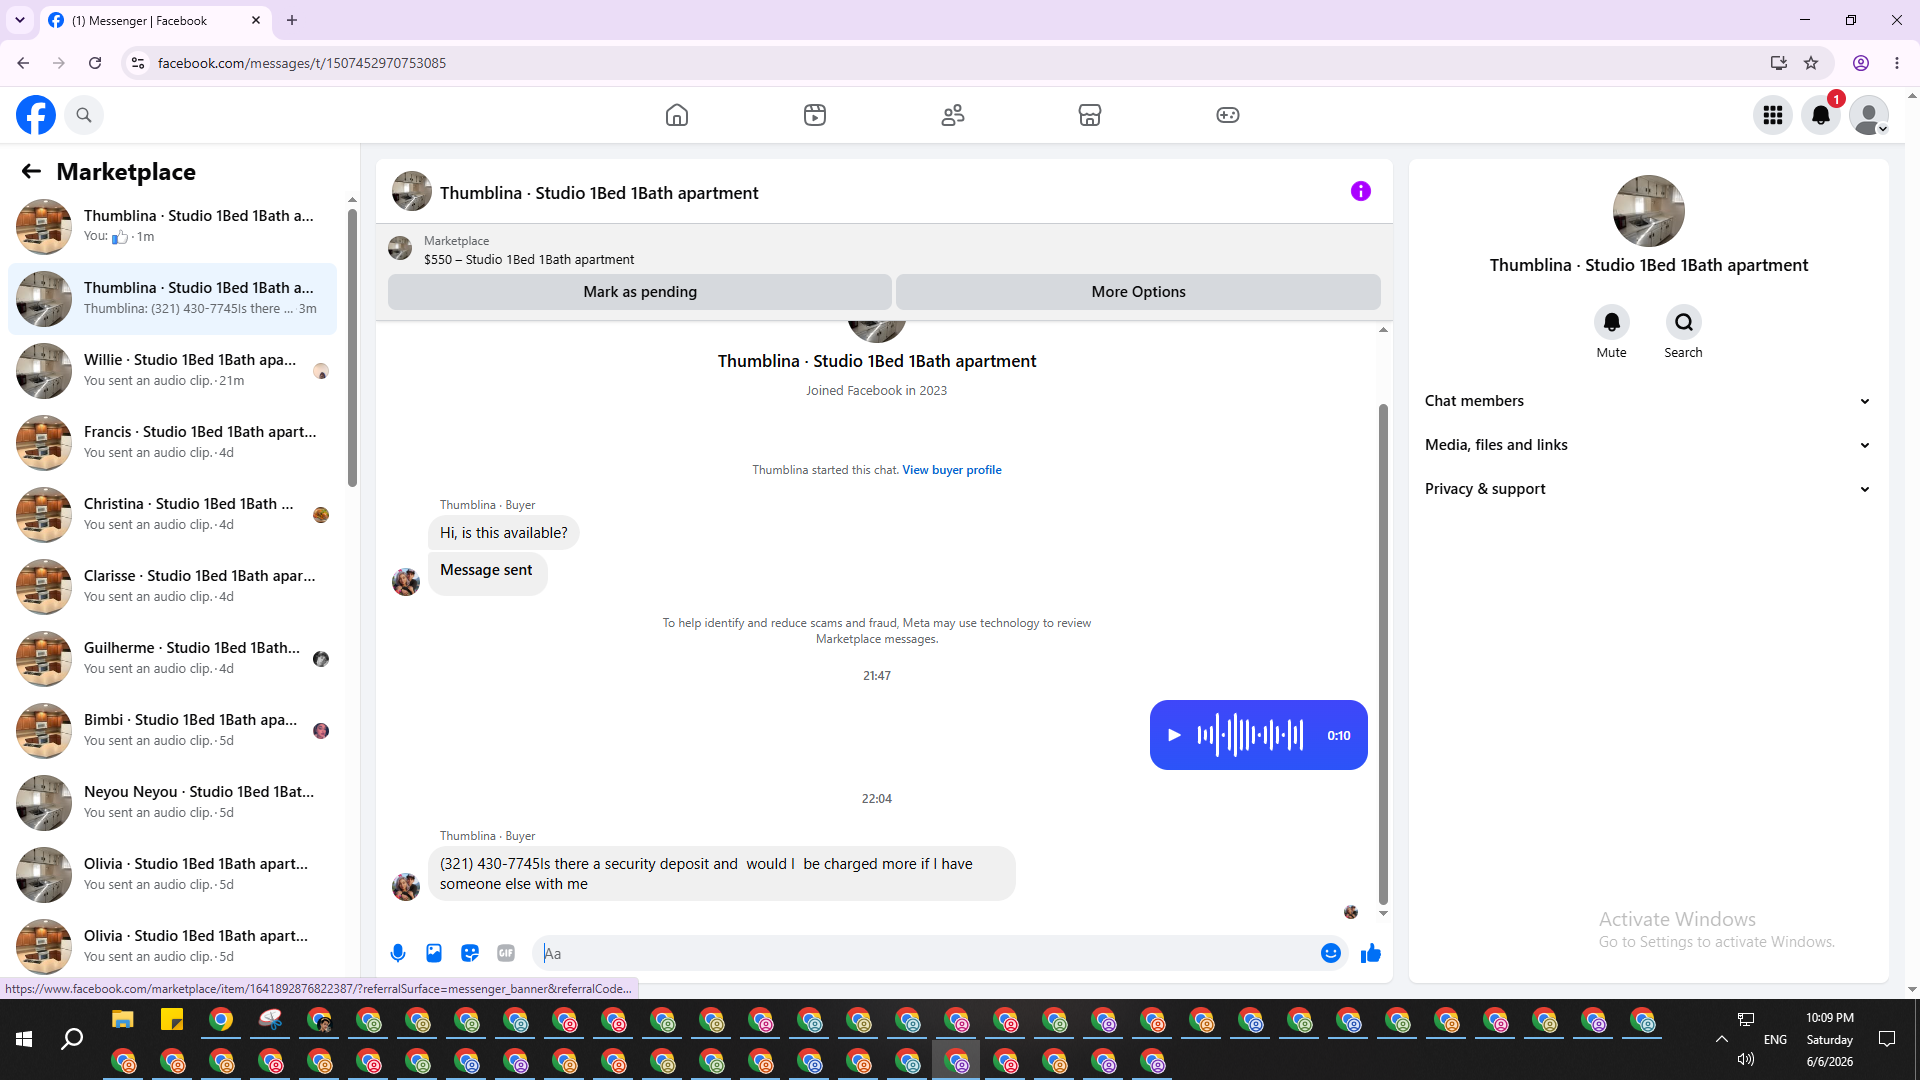Open Neyou Neyou conversation
The image size is (1920, 1080).
point(172,803)
